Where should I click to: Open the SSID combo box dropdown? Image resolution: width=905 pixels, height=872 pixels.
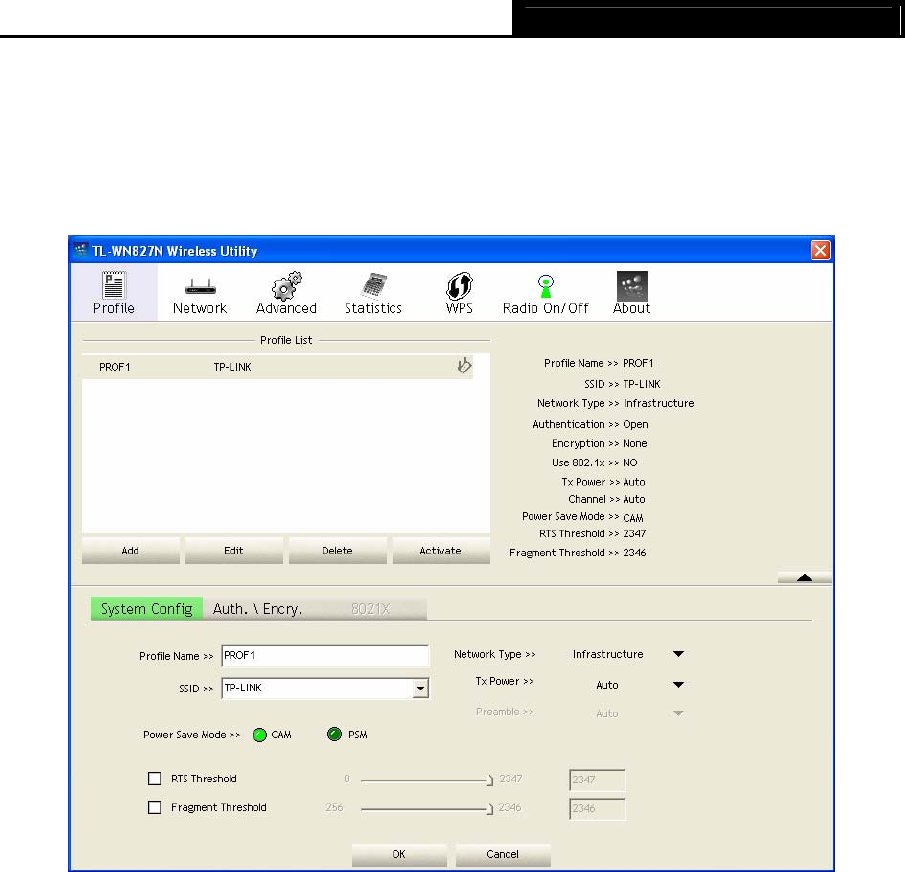click(421, 688)
